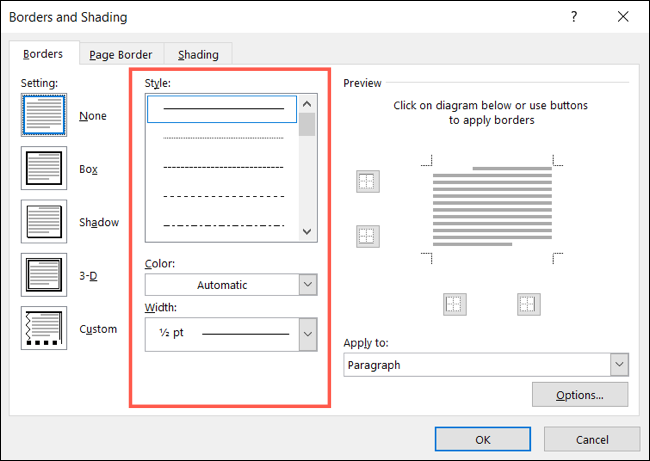Screen dimensions: 650x461
Task: Click the None setting label
Action: pyautogui.click(x=93, y=116)
